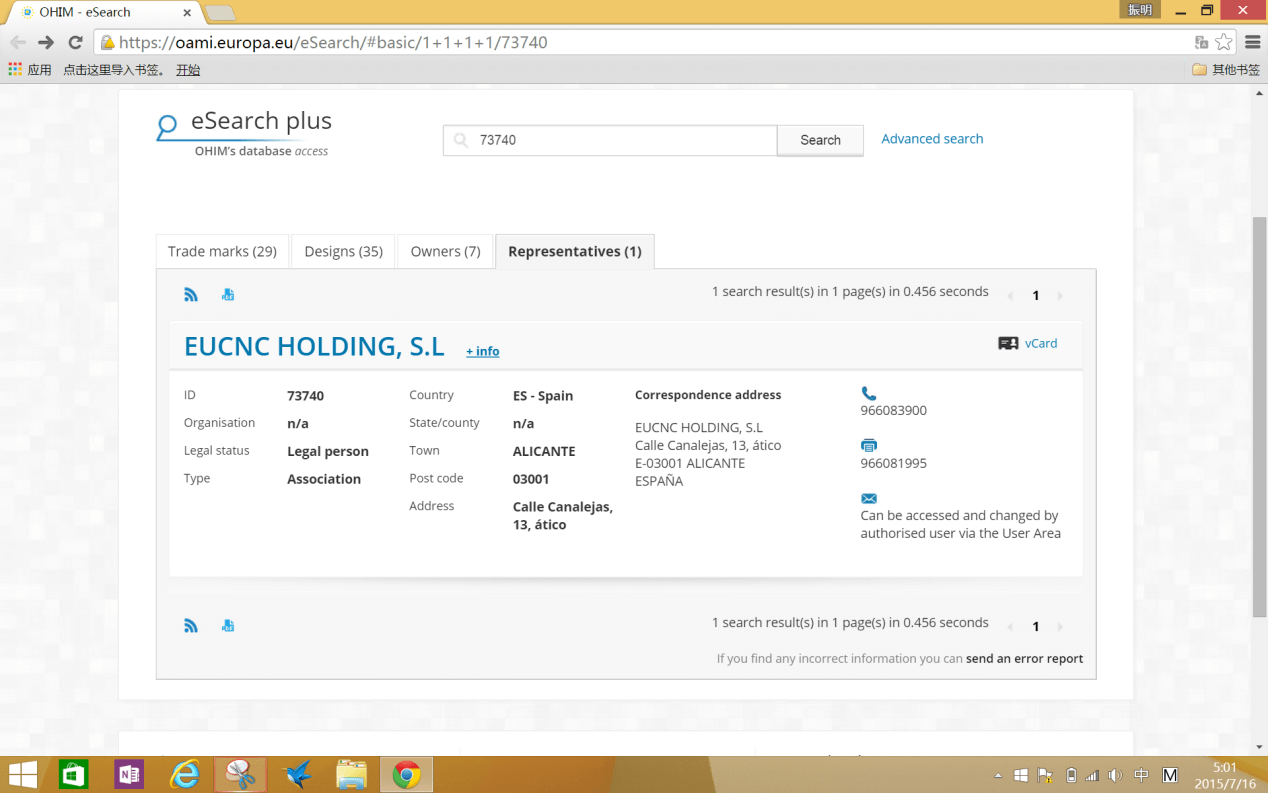Click into the search field containing 73740
This screenshot has height=793, width=1268.
pos(610,140)
